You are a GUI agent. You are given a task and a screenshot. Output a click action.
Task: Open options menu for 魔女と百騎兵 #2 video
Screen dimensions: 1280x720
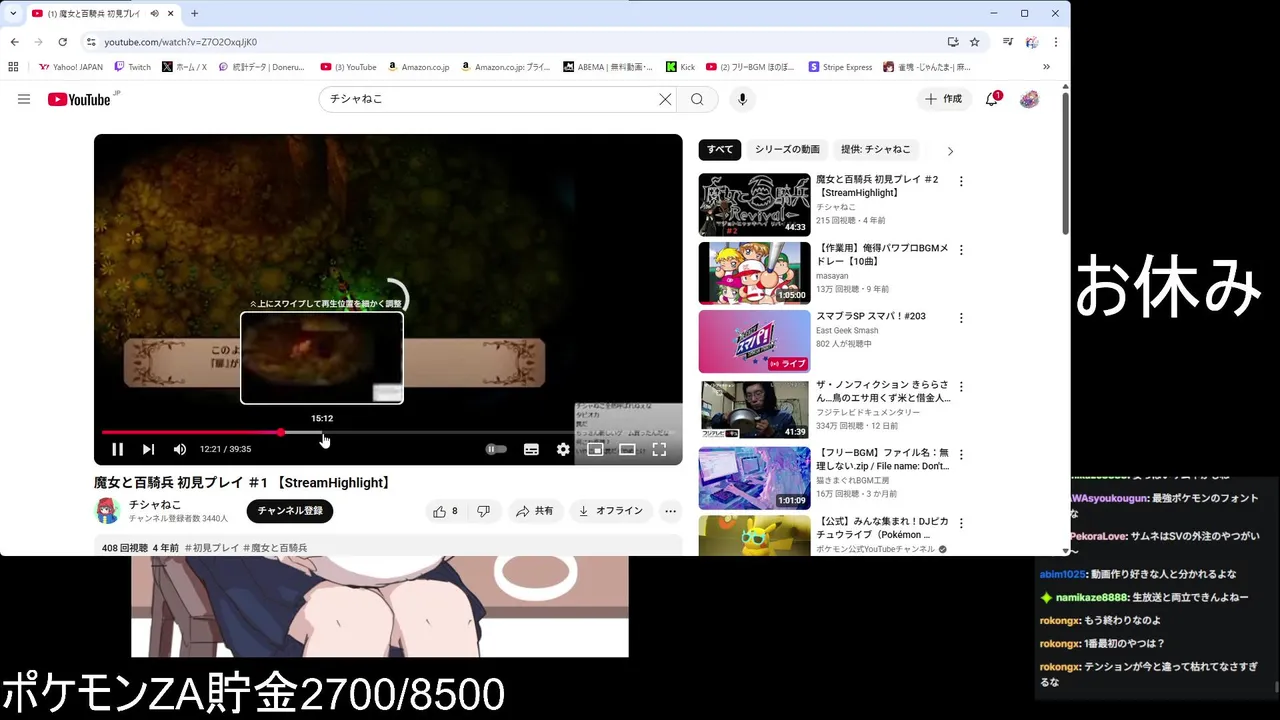[x=961, y=182]
